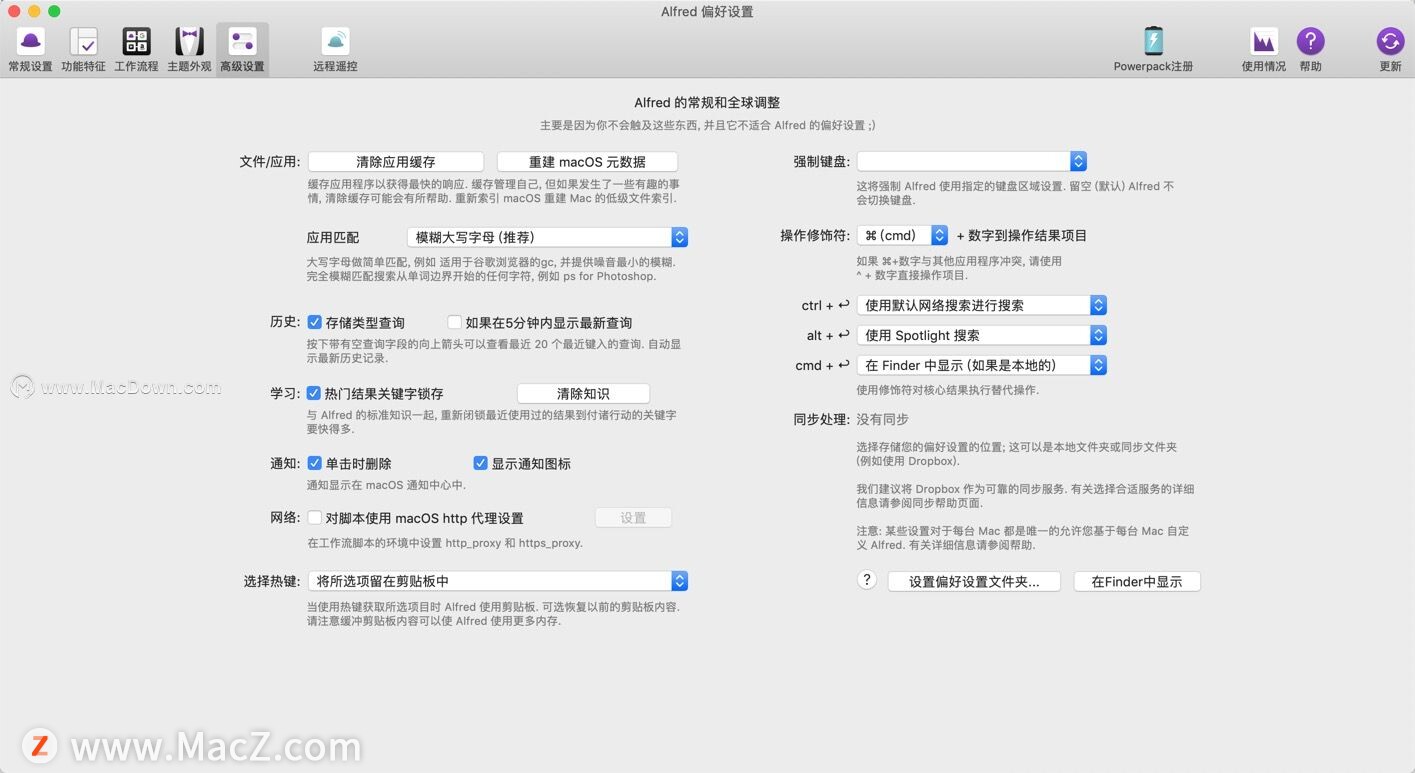This screenshot has width=1415, height=773.
Task: Click the 文件/应用: section label
Action: 270,161
